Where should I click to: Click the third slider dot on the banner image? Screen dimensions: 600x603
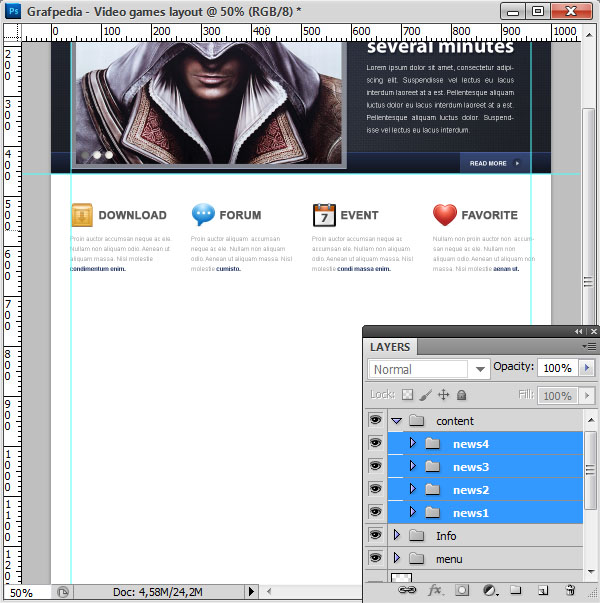[109, 155]
